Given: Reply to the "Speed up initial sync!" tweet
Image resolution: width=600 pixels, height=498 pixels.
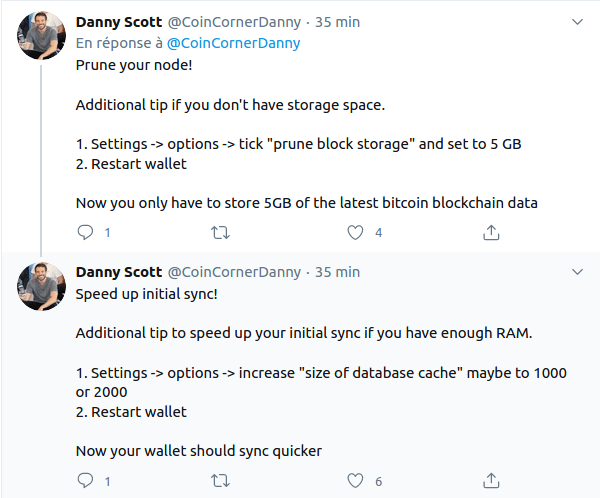Looking at the screenshot, I should (x=85, y=481).
